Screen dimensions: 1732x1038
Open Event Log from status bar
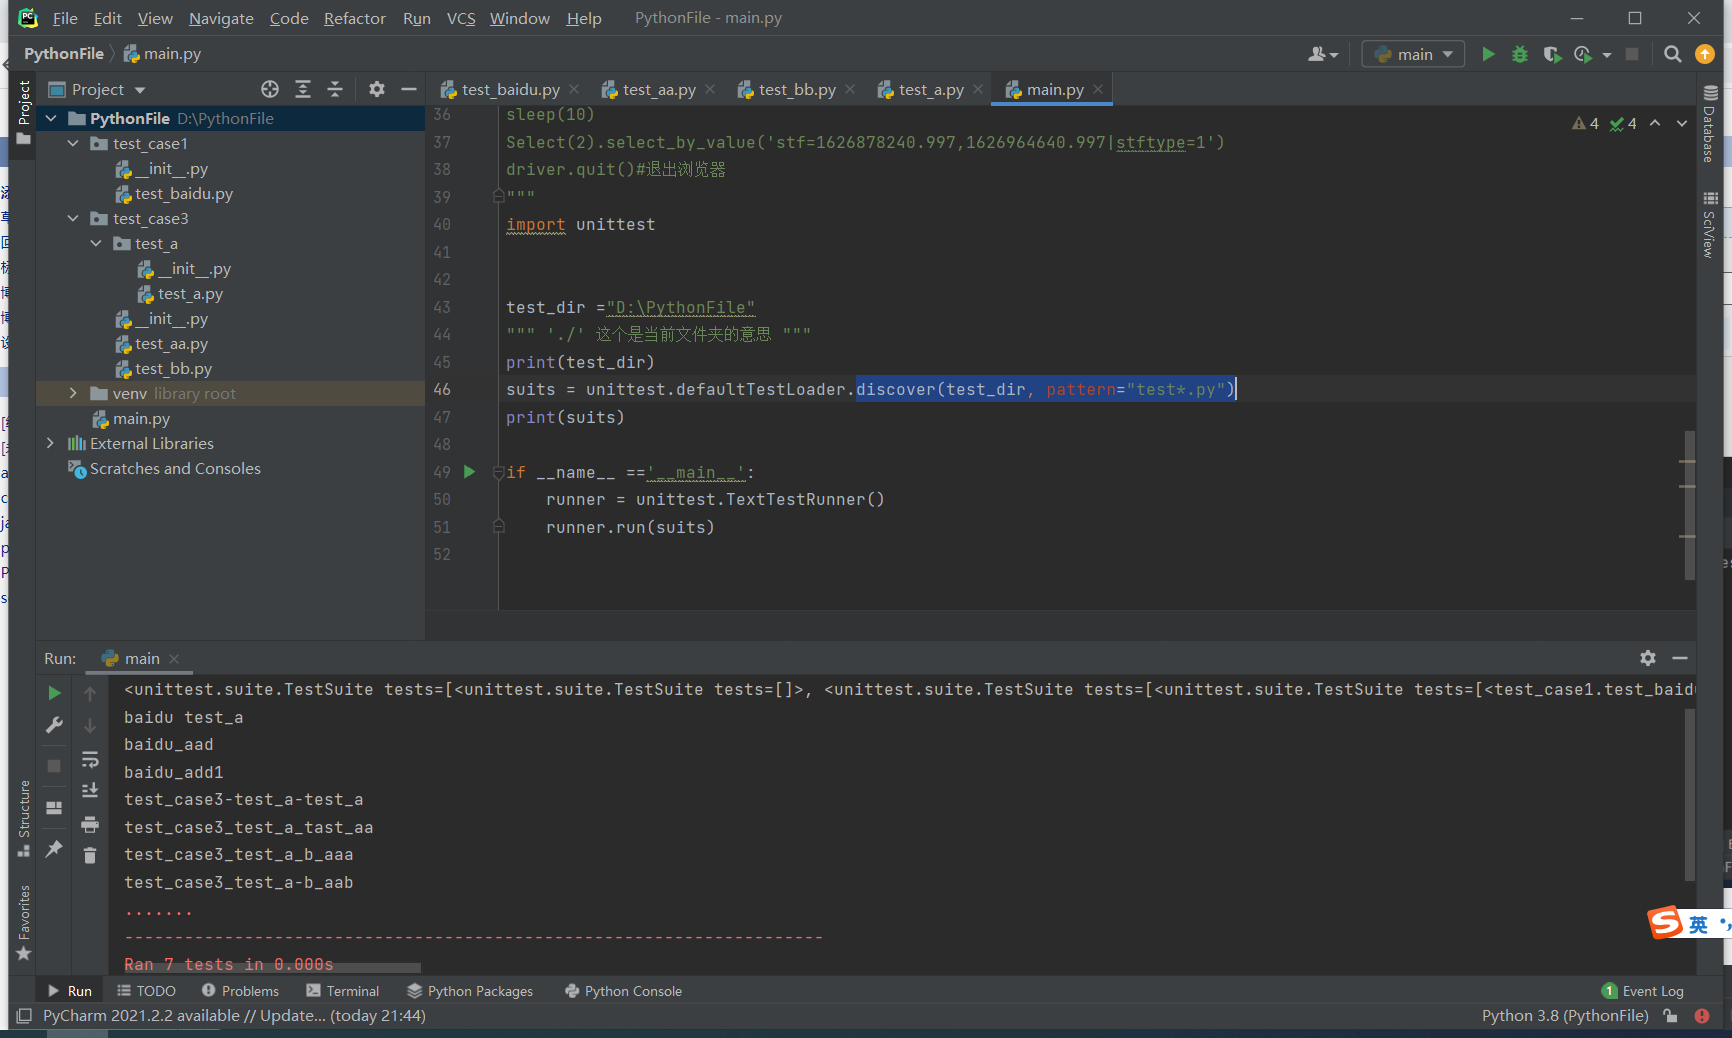(x=1643, y=991)
